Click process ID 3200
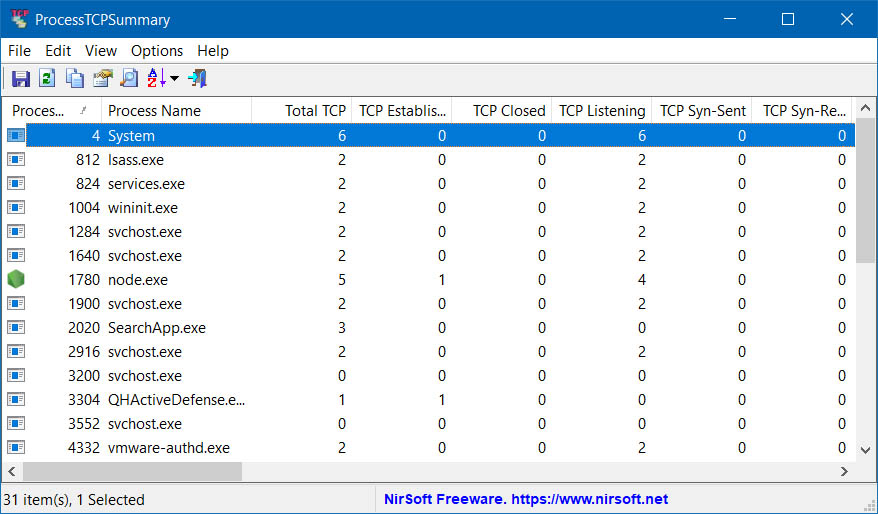 tap(84, 376)
